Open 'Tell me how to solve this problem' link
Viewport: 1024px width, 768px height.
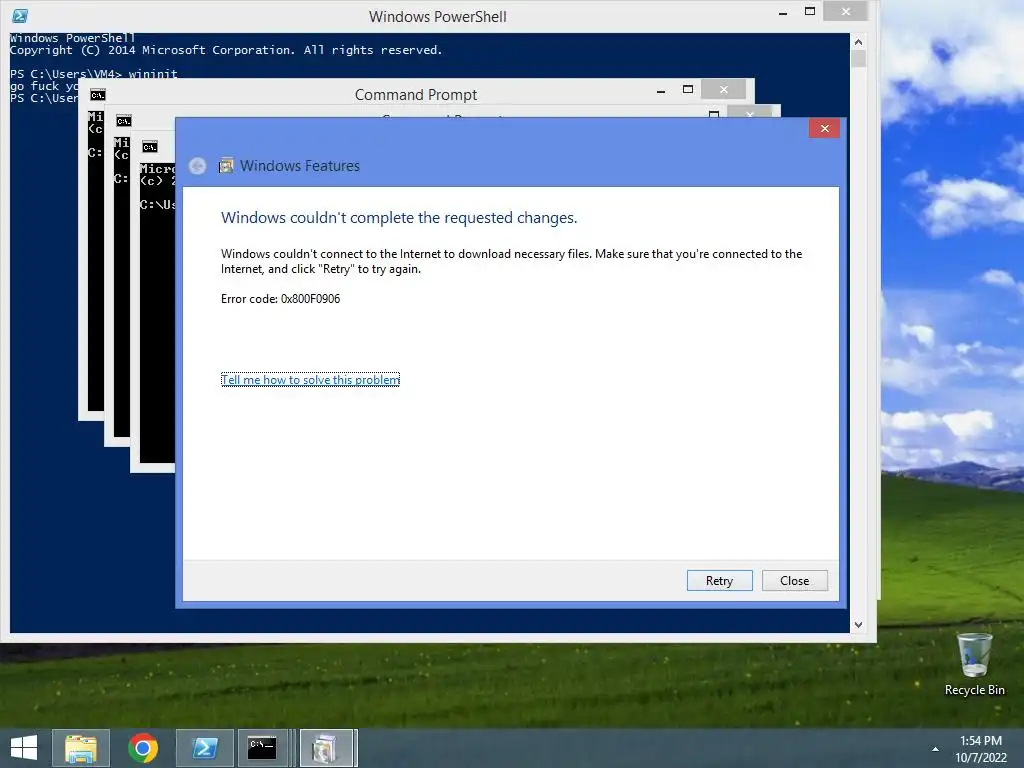tap(310, 379)
